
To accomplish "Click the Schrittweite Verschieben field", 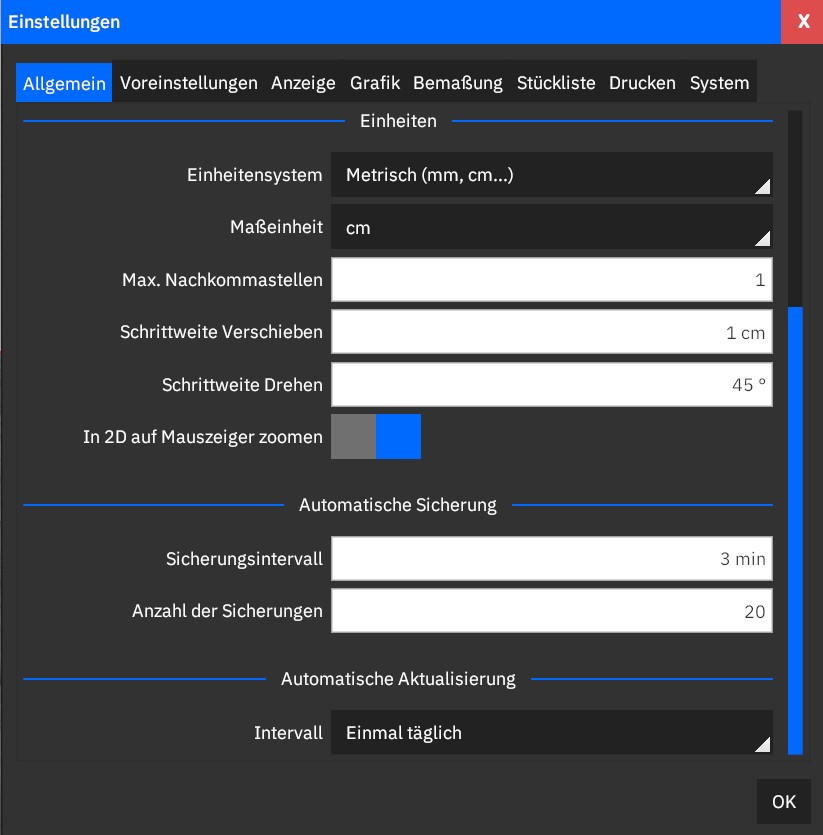I will coord(552,332).
